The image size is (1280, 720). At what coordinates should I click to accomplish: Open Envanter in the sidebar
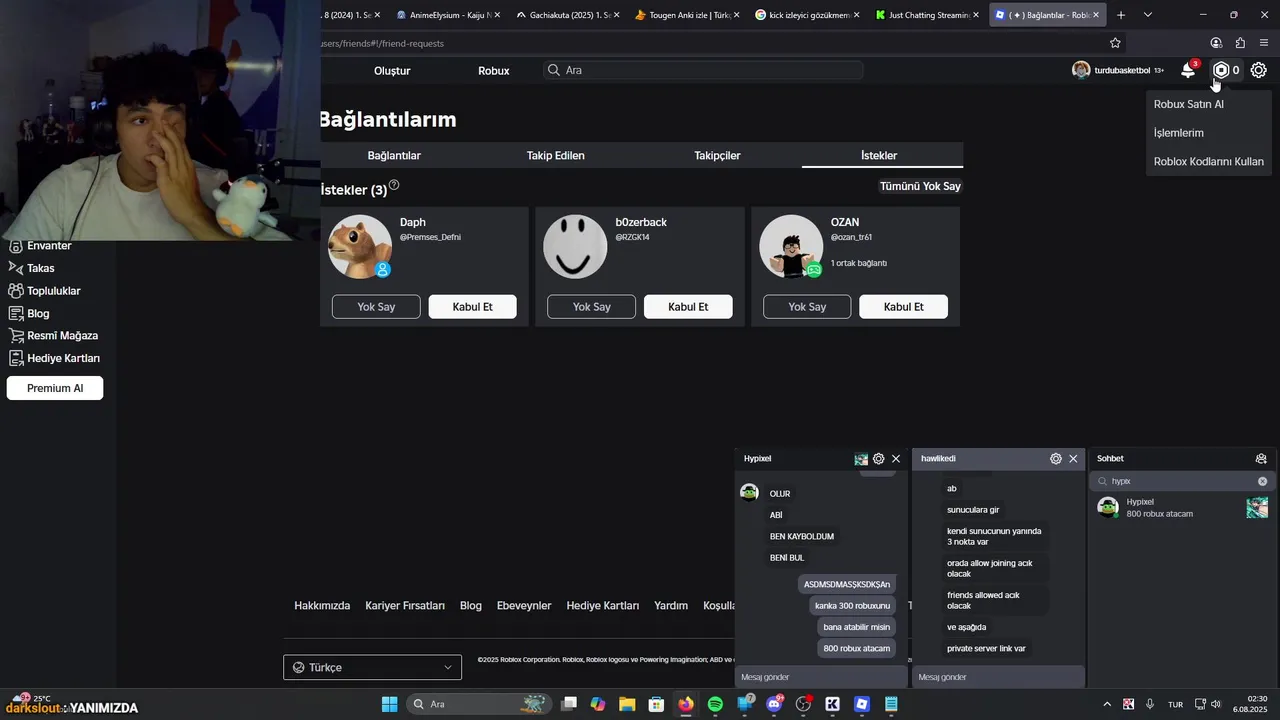(x=40, y=246)
